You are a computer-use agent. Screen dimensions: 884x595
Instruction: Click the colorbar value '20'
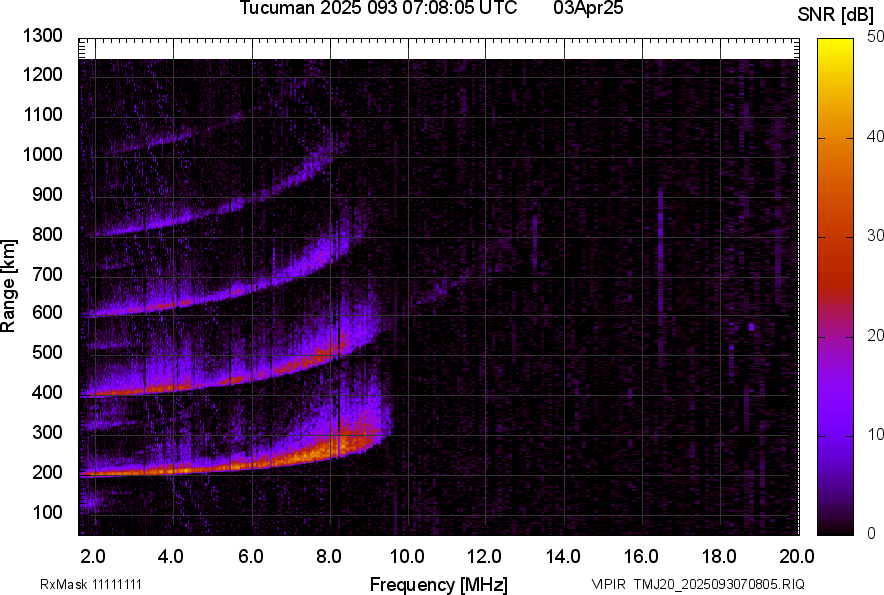pyautogui.click(x=876, y=335)
